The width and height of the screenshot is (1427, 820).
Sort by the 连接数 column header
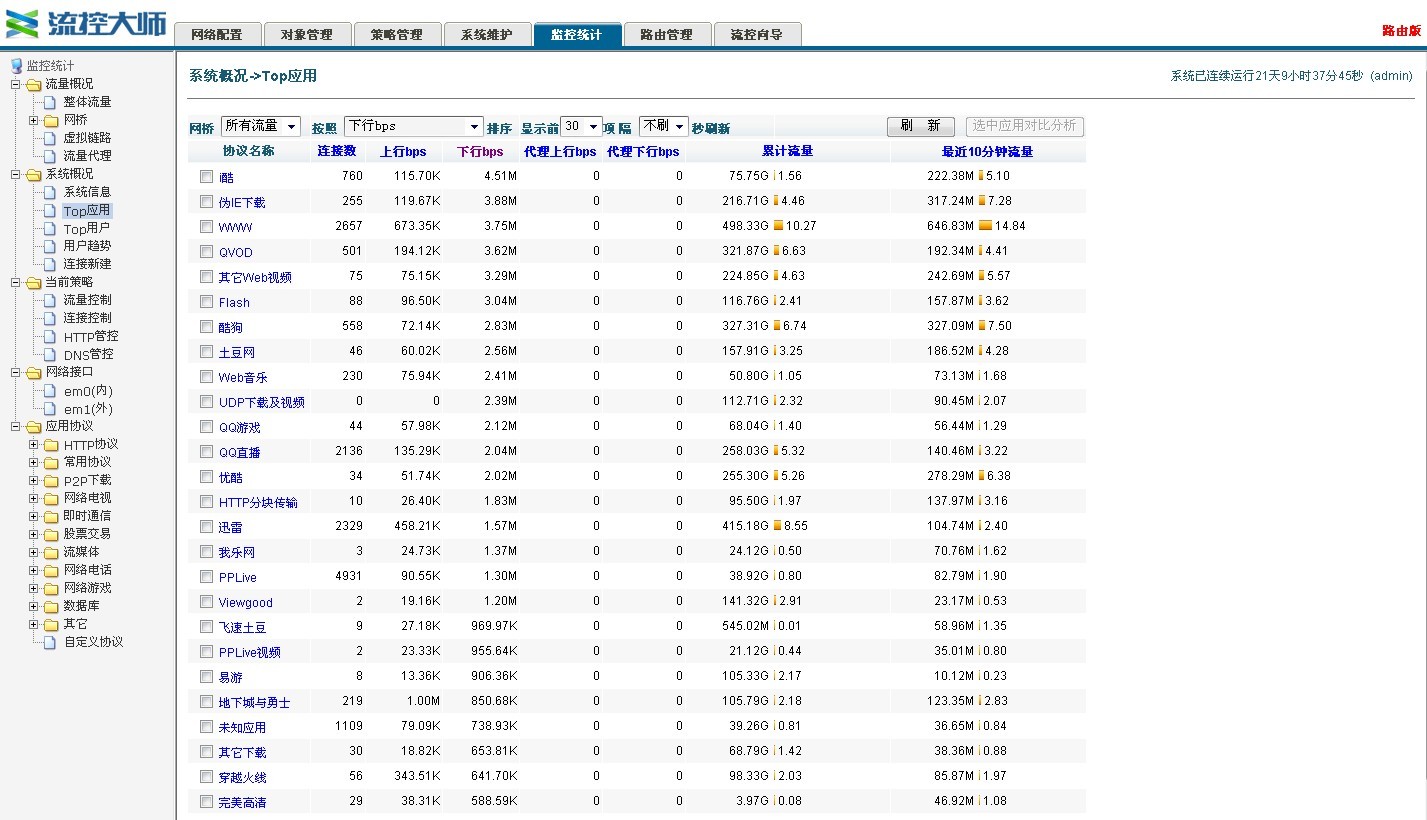[337, 151]
